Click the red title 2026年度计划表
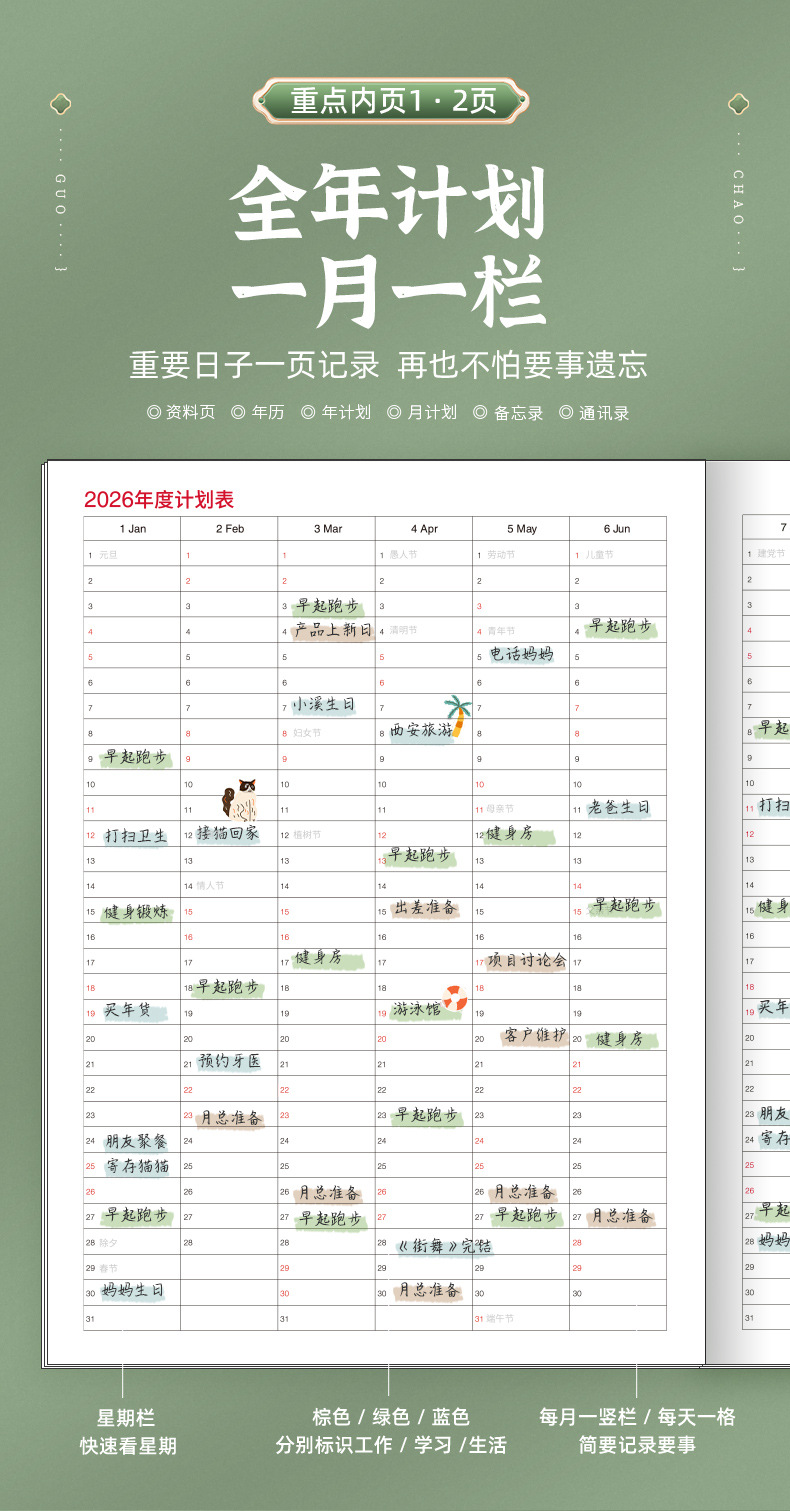The image size is (790, 1511). tap(159, 500)
